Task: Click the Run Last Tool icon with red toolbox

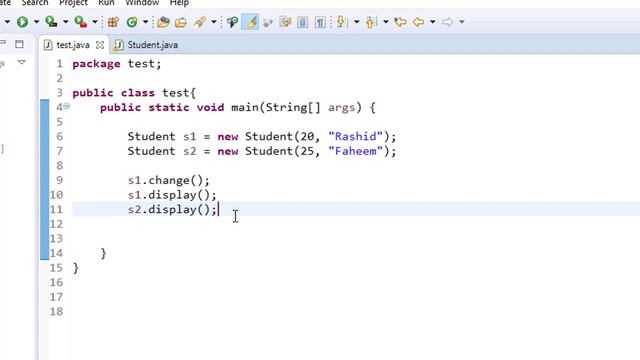Action: point(80,22)
